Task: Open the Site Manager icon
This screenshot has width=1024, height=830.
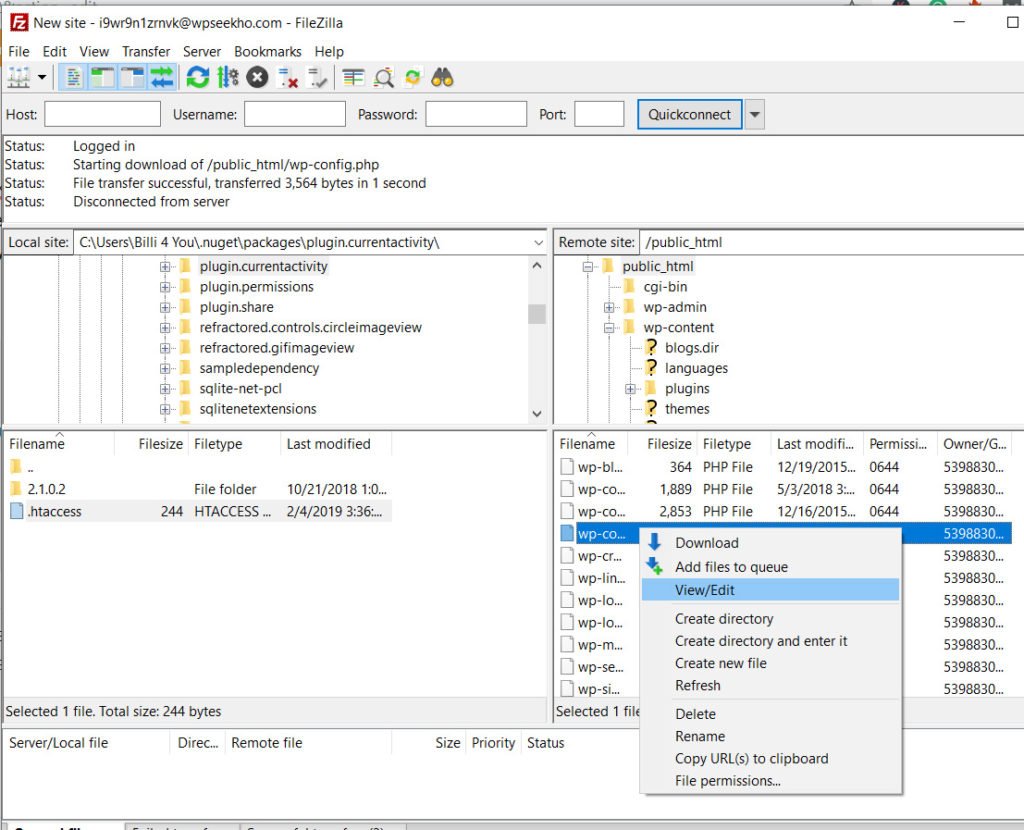Action: 19,78
